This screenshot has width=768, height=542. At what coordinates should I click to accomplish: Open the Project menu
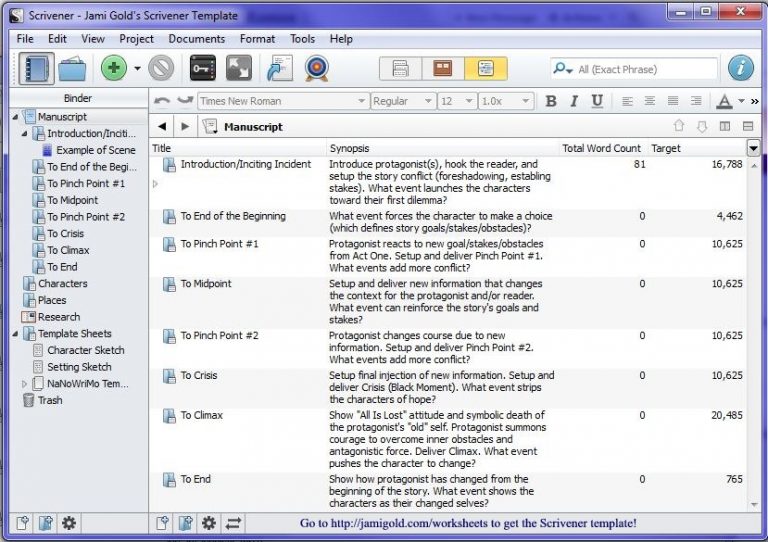point(136,39)
